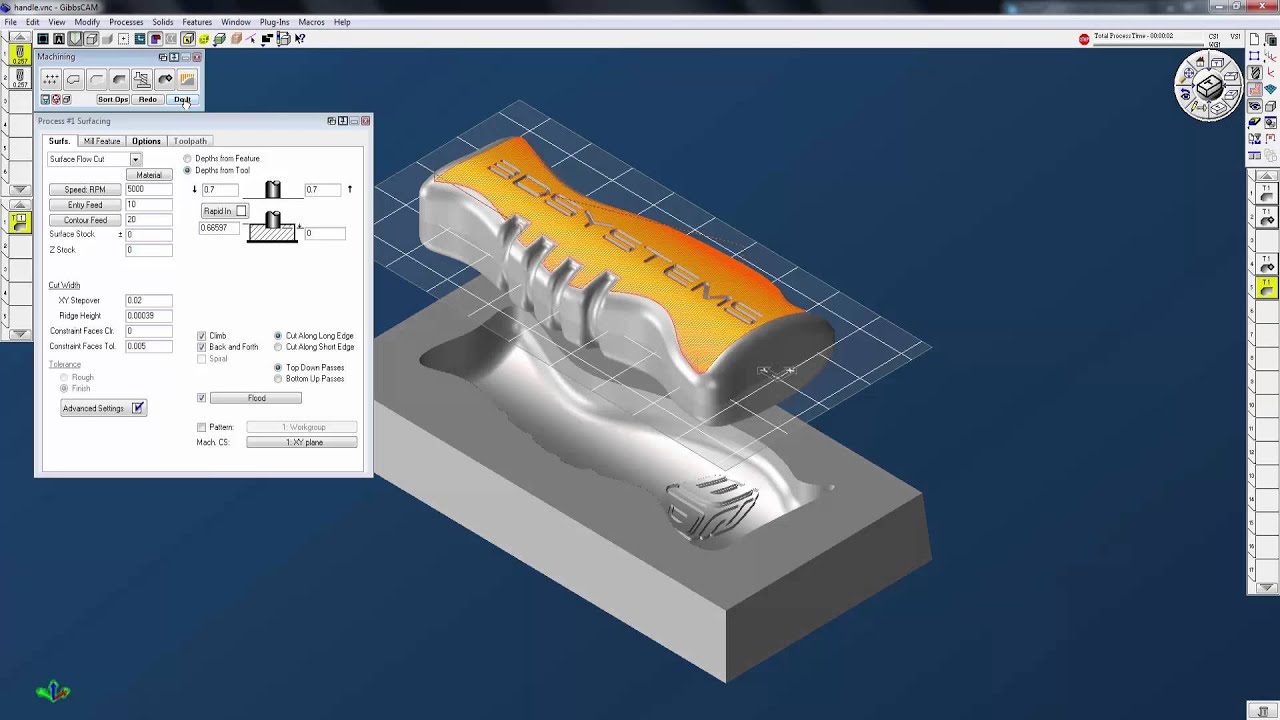The width and height of the screenshot is (1280, 720).
Task: Toggle the Flood coolant checkbox
Action: (x=202, y=398)
